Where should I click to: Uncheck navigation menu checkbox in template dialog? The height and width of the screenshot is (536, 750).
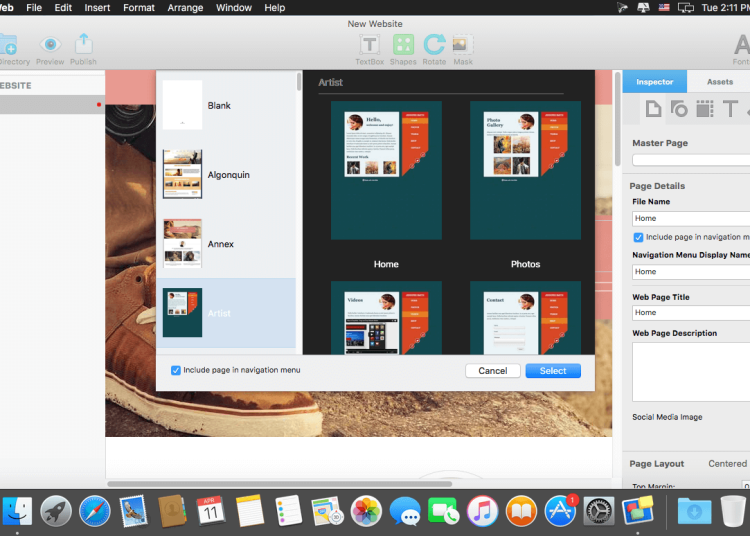pyautogui.click(x=176, y=370)
